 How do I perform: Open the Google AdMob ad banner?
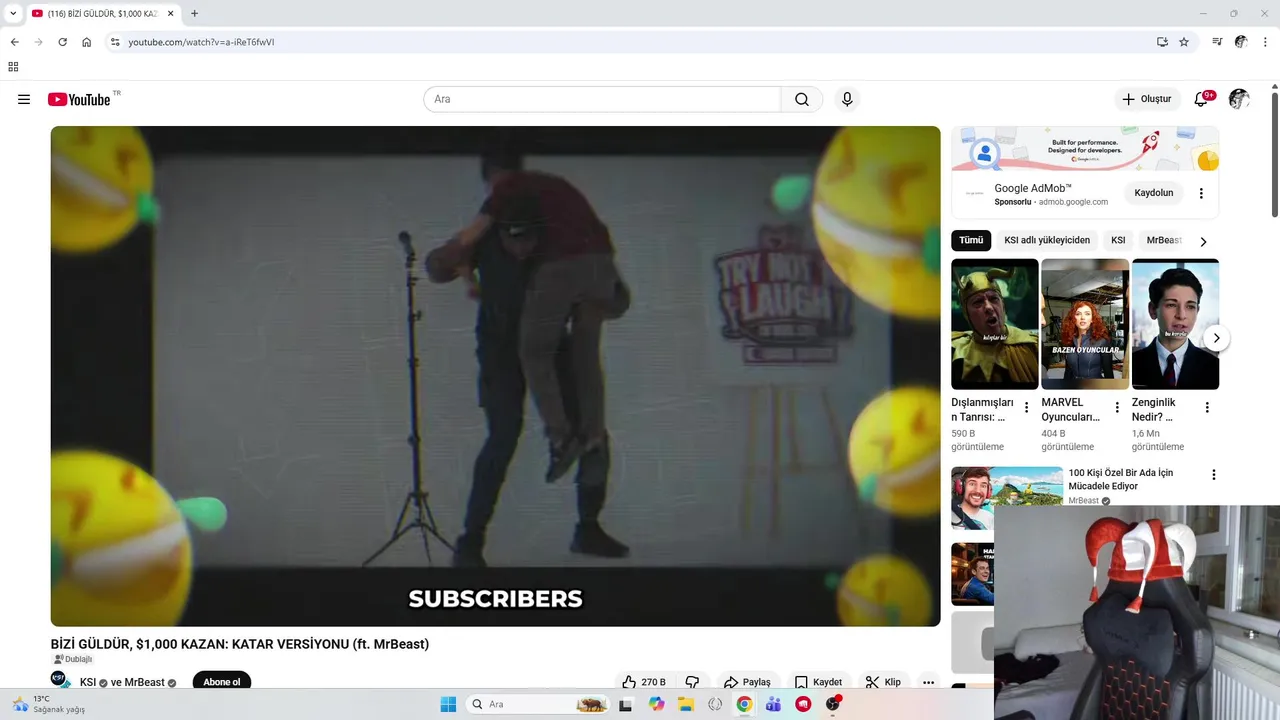[1085, 148]
